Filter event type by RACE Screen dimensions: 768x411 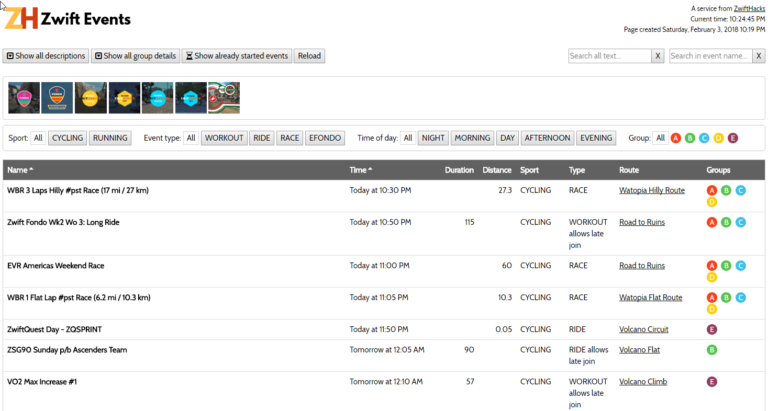(289, 138)
